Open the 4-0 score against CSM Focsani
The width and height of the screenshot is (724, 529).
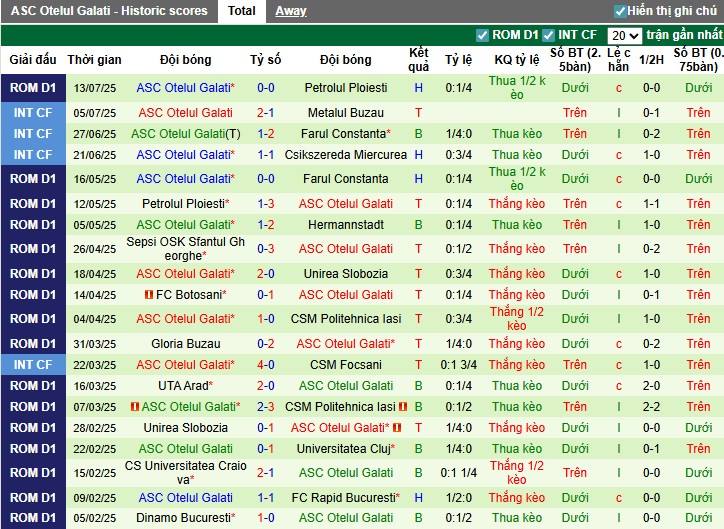point(265,365)
